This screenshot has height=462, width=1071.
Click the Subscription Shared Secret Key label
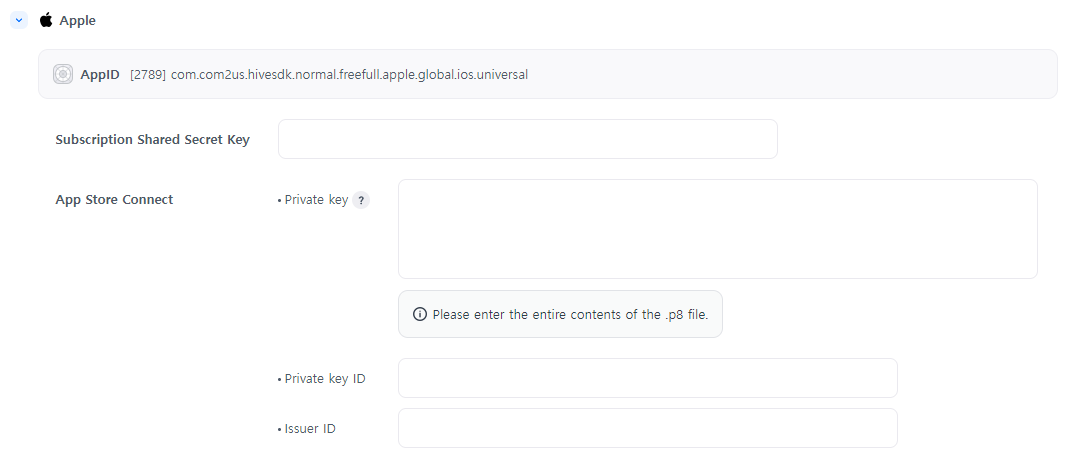coord(152,139)
